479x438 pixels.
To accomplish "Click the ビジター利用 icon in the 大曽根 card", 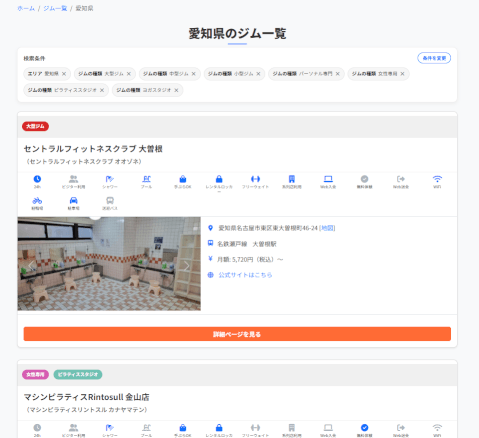I will pos(73,179).
